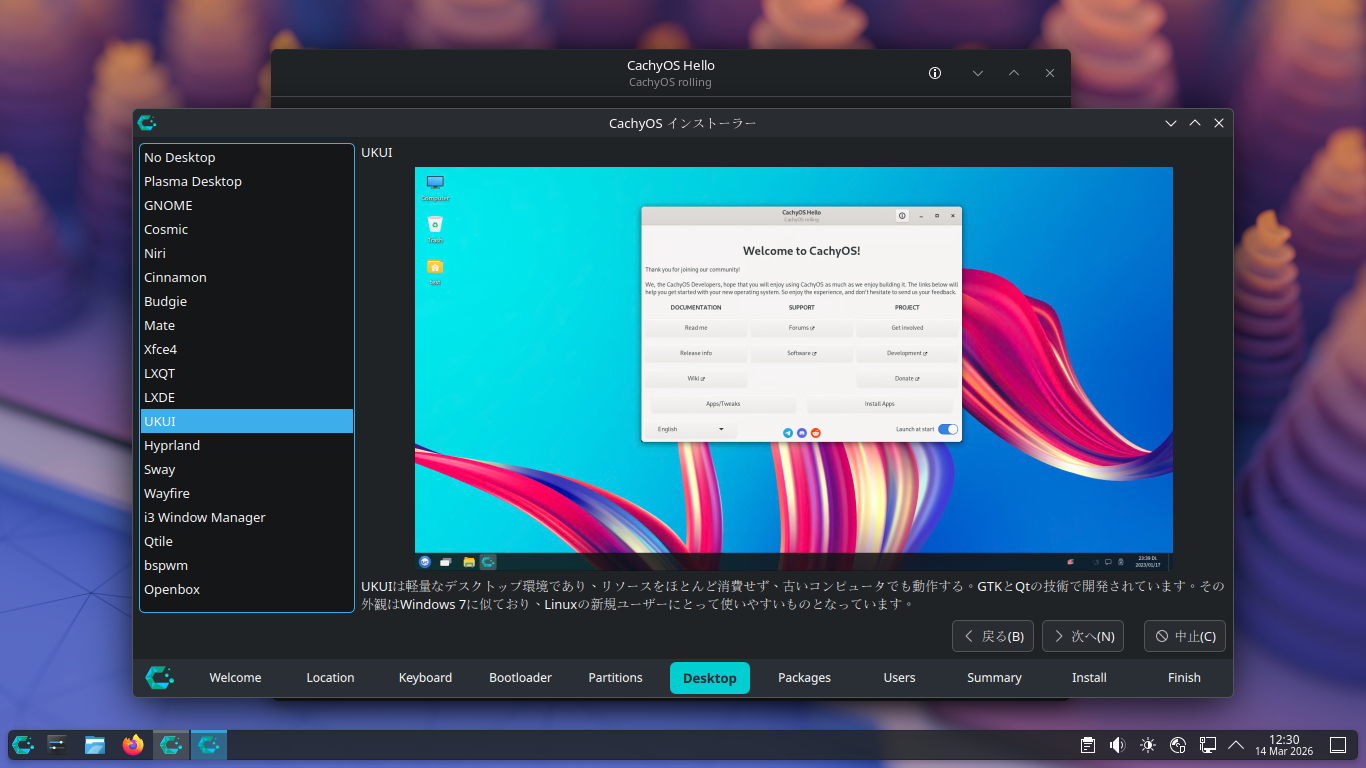This screenshot has height=768, width=1366.
Task: Launch Firefox from the taskbar
Action: [x=133, y=745]
